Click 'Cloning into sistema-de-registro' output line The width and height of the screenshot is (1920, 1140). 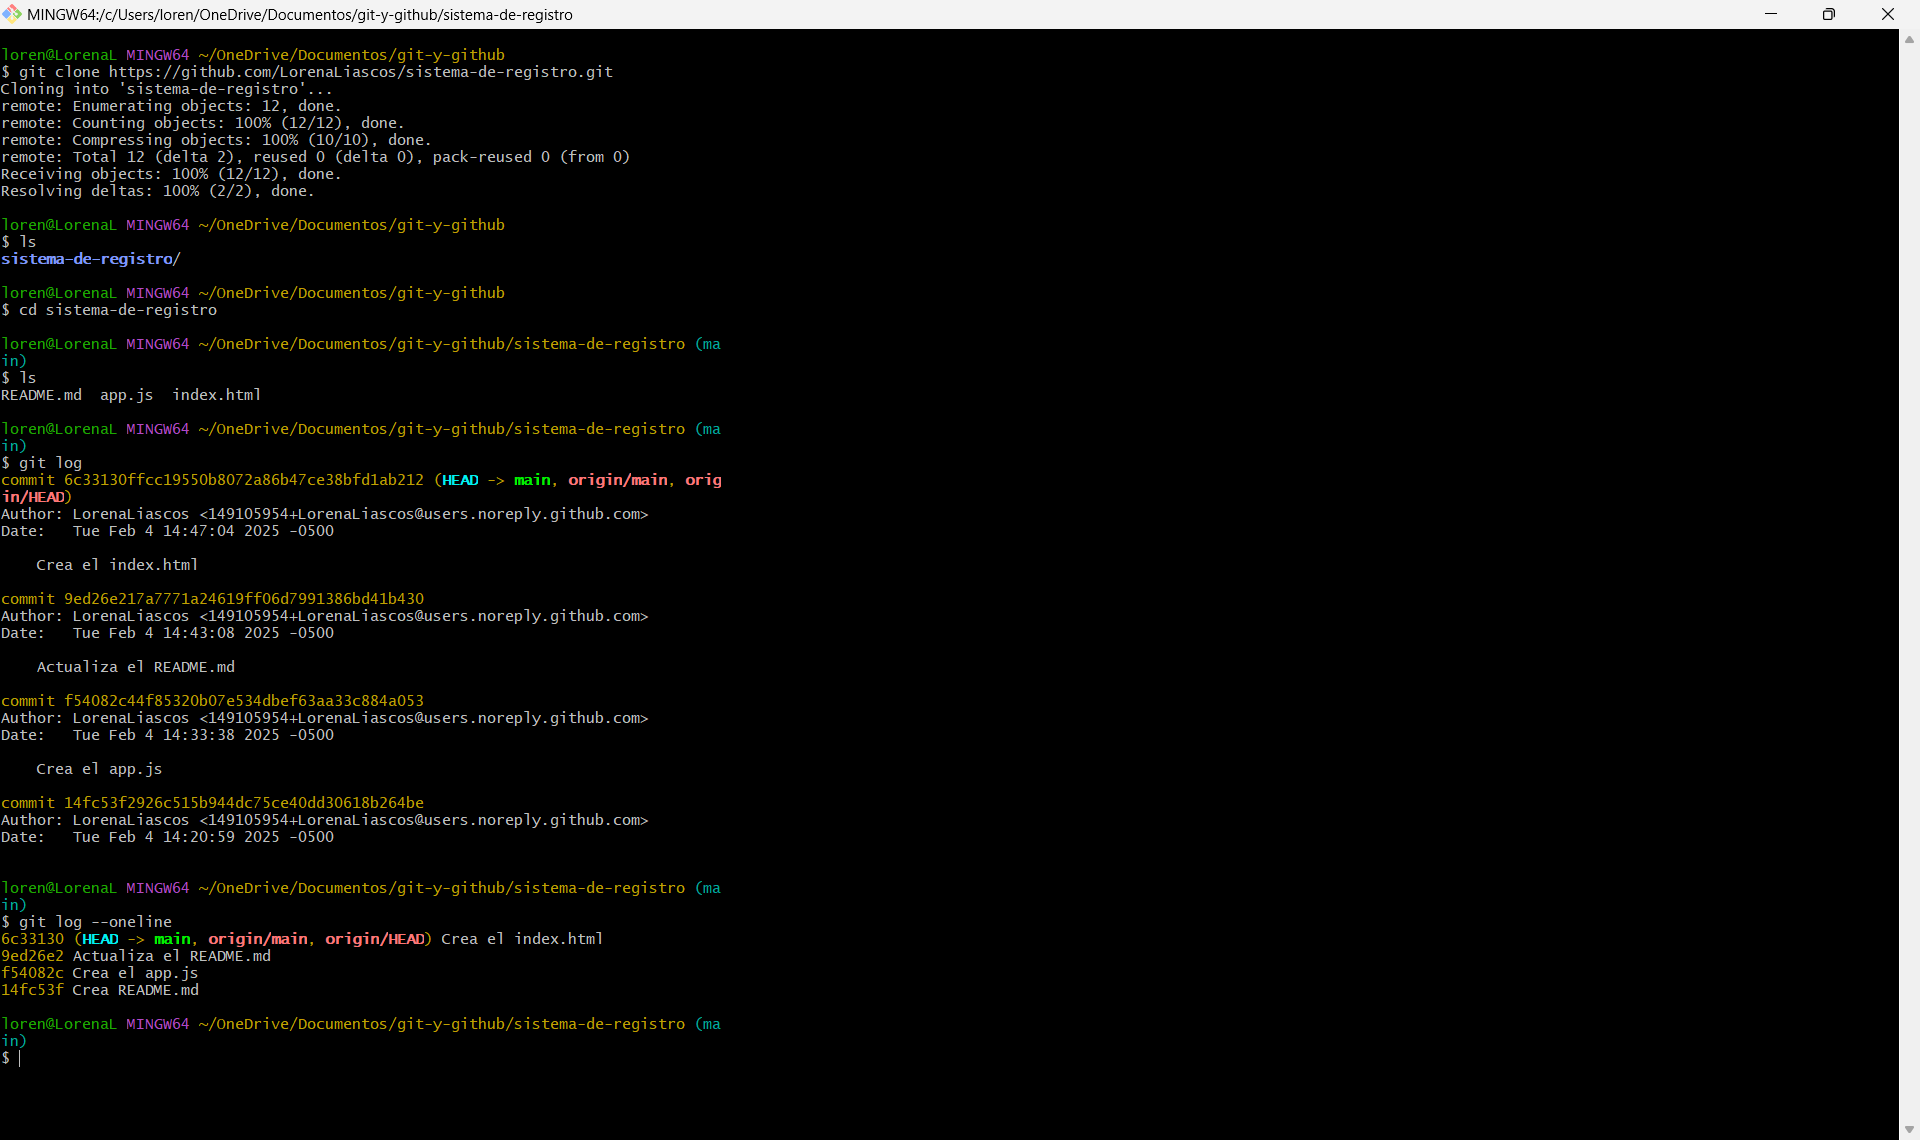point(167,89)
